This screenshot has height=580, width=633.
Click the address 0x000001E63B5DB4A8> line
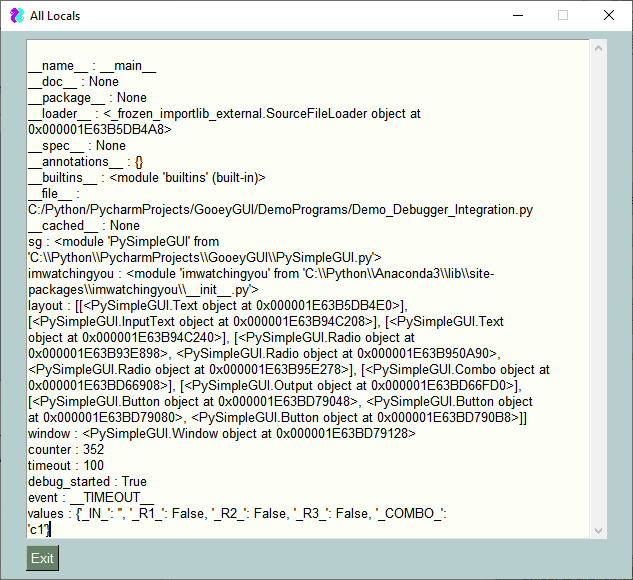tap(100, 130)
